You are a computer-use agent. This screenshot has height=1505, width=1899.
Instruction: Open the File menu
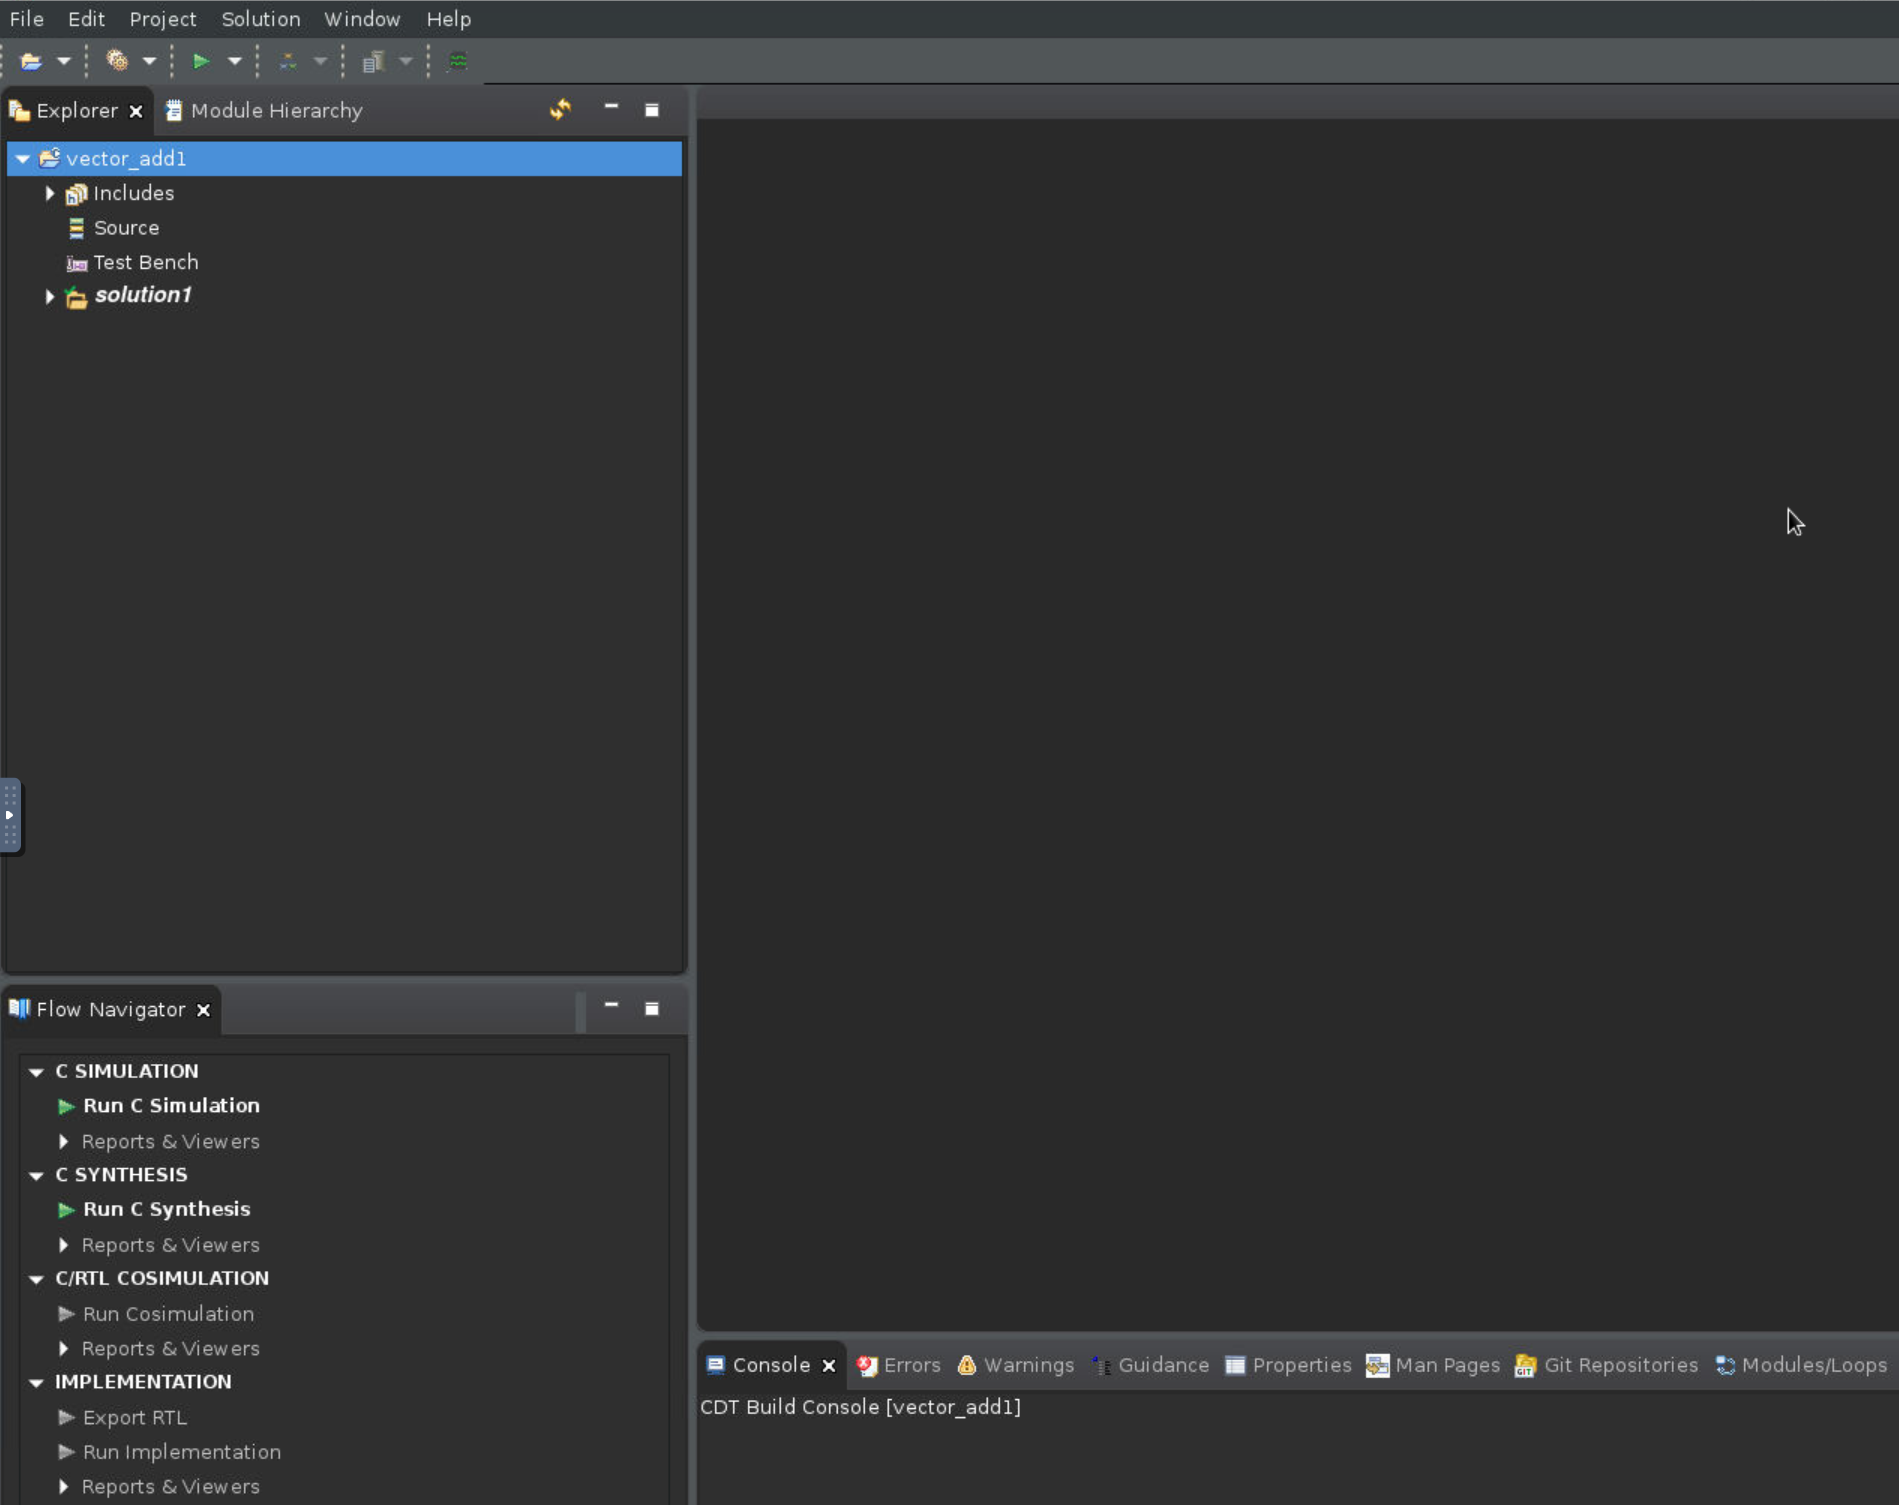(27, 19)
